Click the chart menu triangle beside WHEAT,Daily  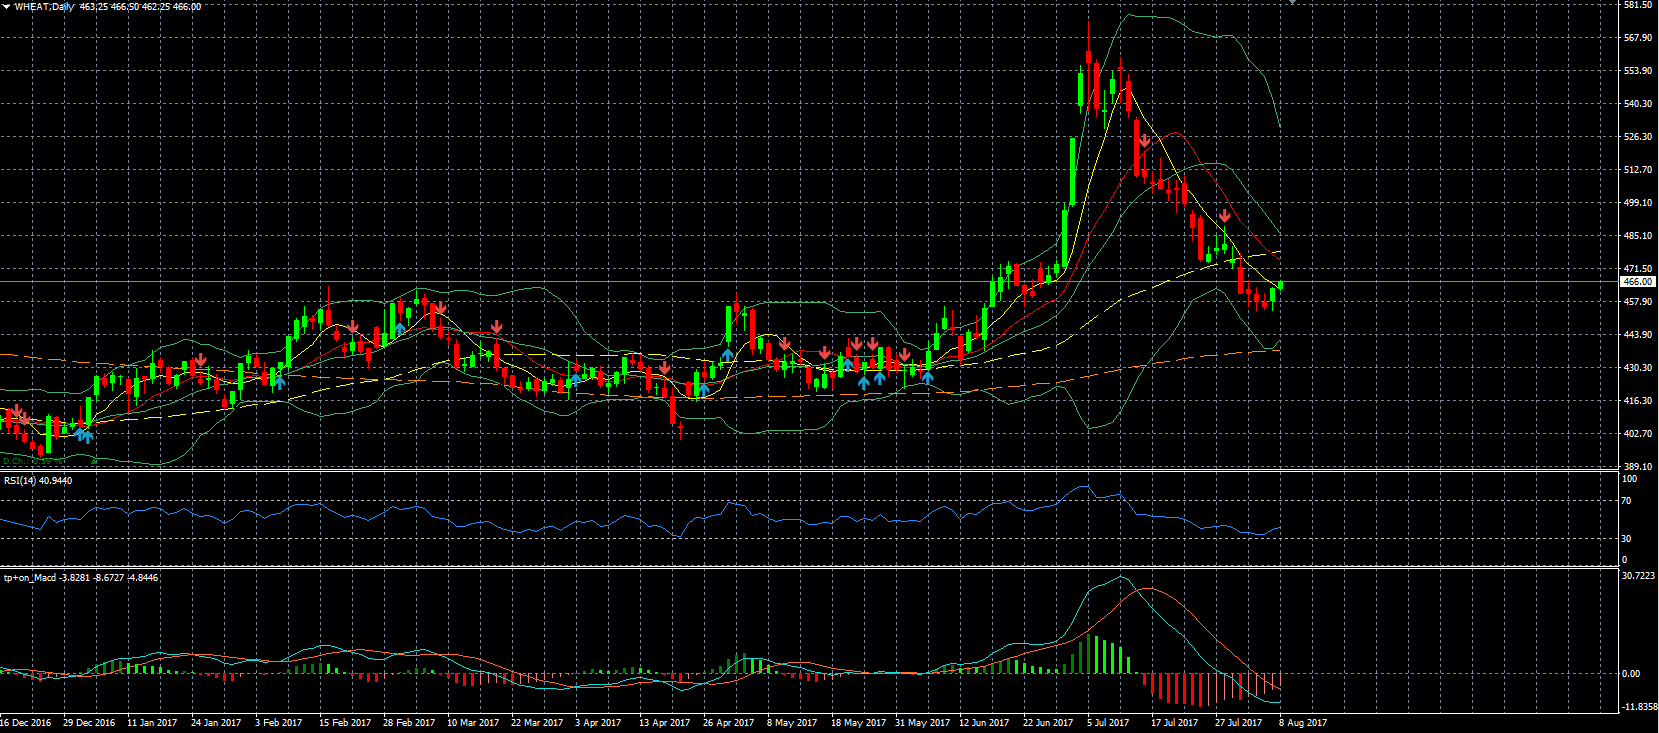[7, 7]
